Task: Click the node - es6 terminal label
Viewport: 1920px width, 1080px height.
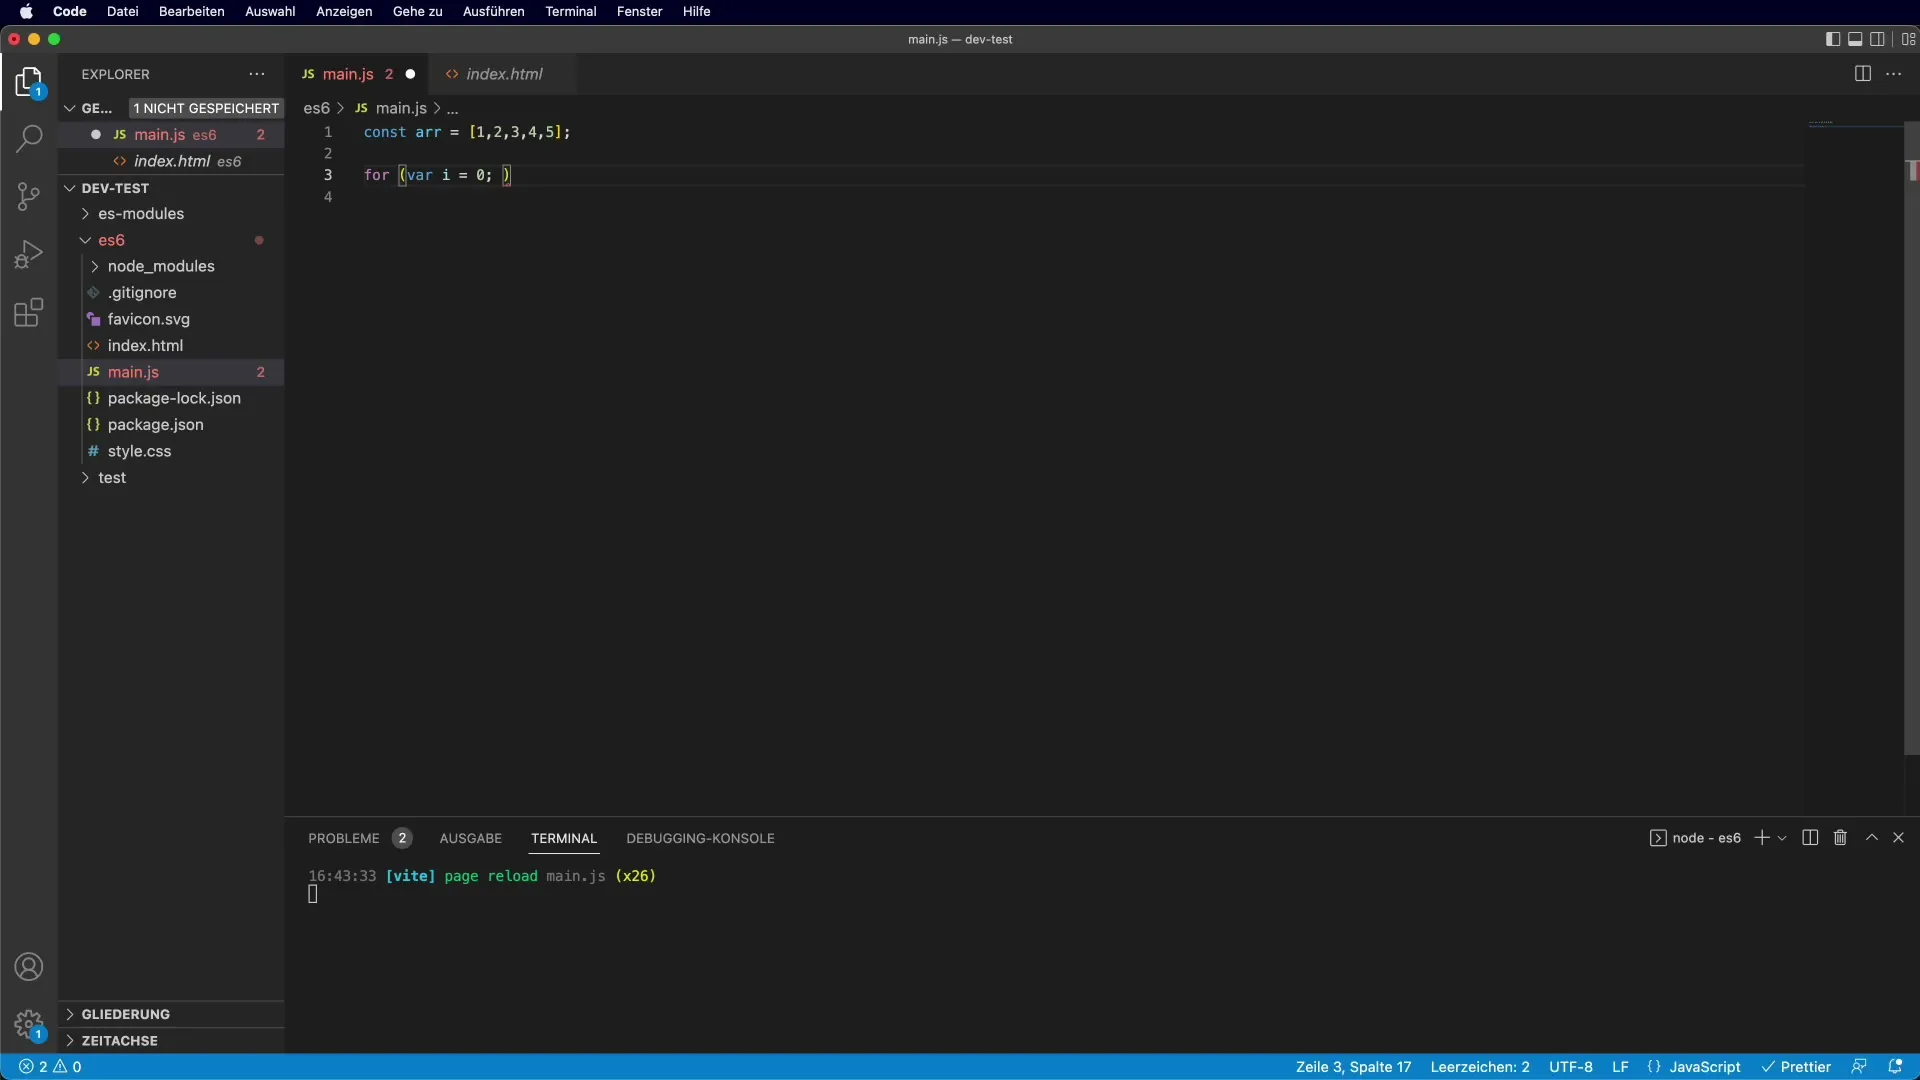Action: pyautogui.click(x=1695, y=838)
